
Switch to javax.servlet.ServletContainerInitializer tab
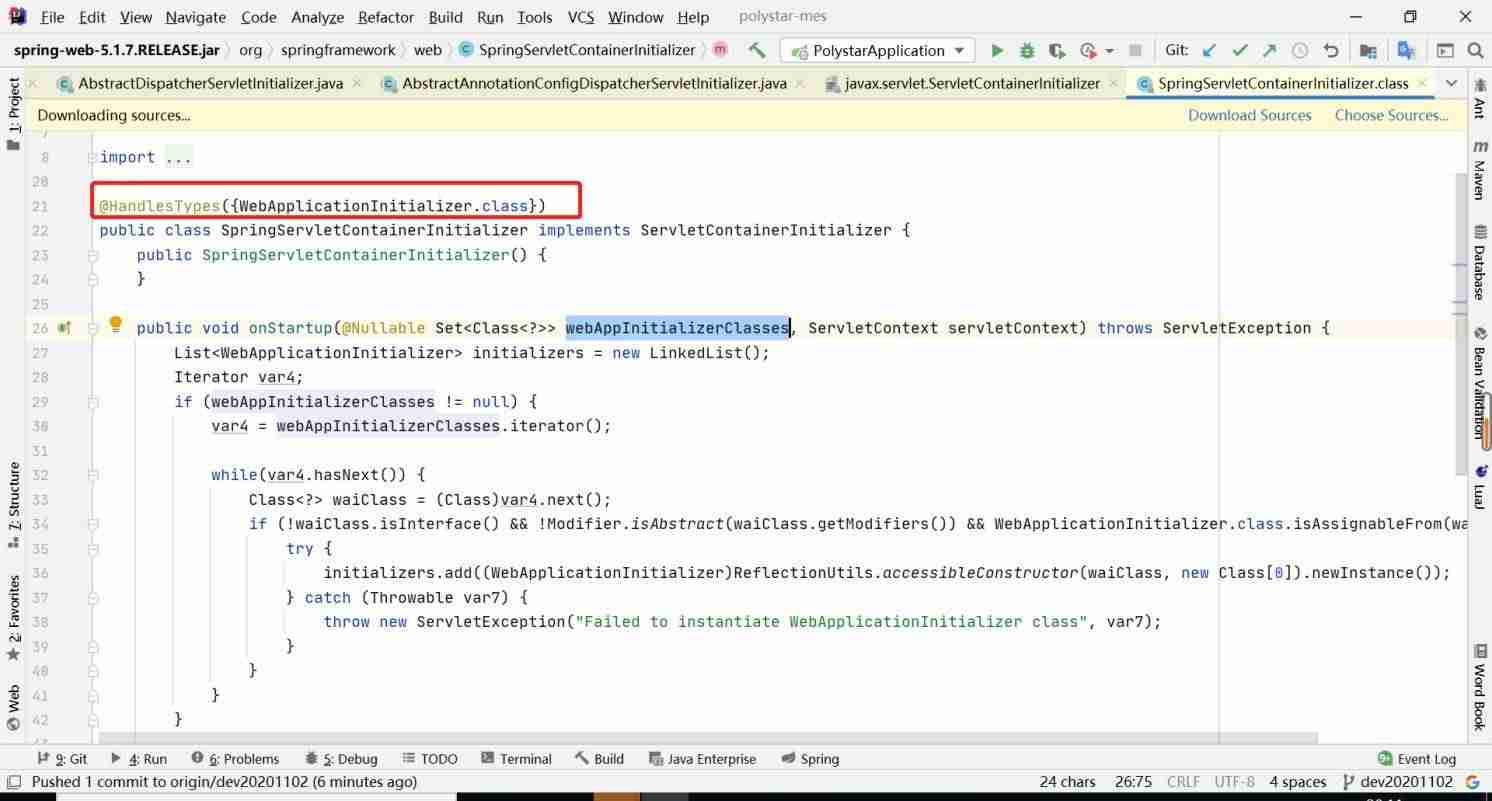tap(962, 83)
